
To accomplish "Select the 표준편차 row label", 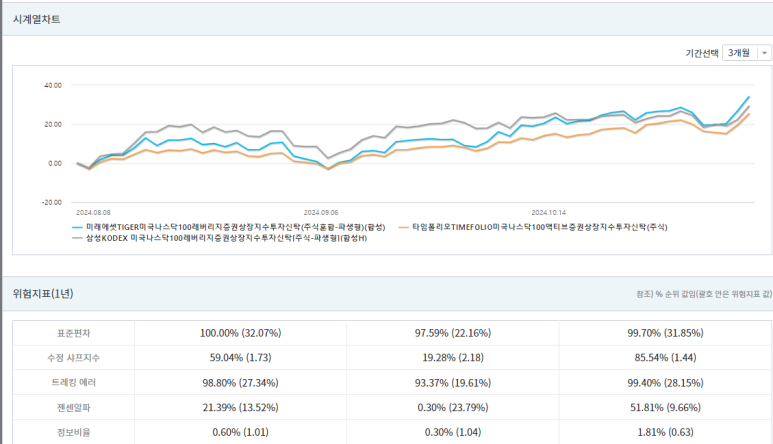I will (73, 333).
